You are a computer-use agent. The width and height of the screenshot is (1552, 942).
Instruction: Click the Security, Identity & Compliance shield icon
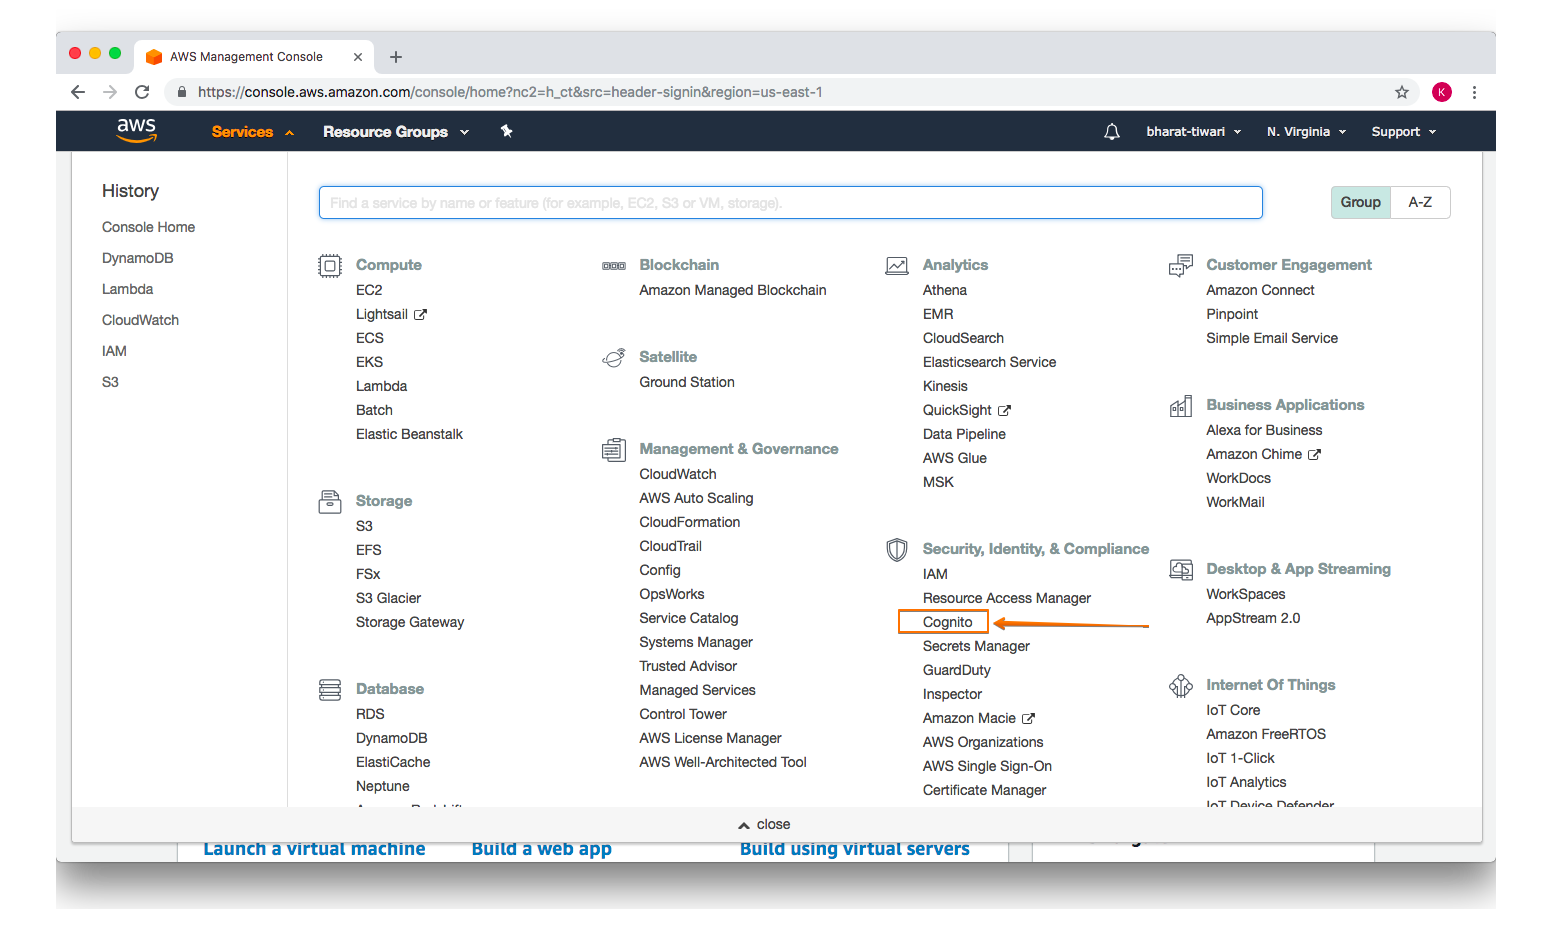pyautogui.click(x=896, y=549)
